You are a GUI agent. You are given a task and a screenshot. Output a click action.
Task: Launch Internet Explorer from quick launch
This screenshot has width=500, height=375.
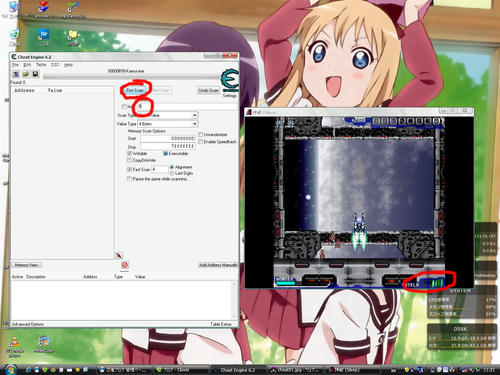(29, 370)
